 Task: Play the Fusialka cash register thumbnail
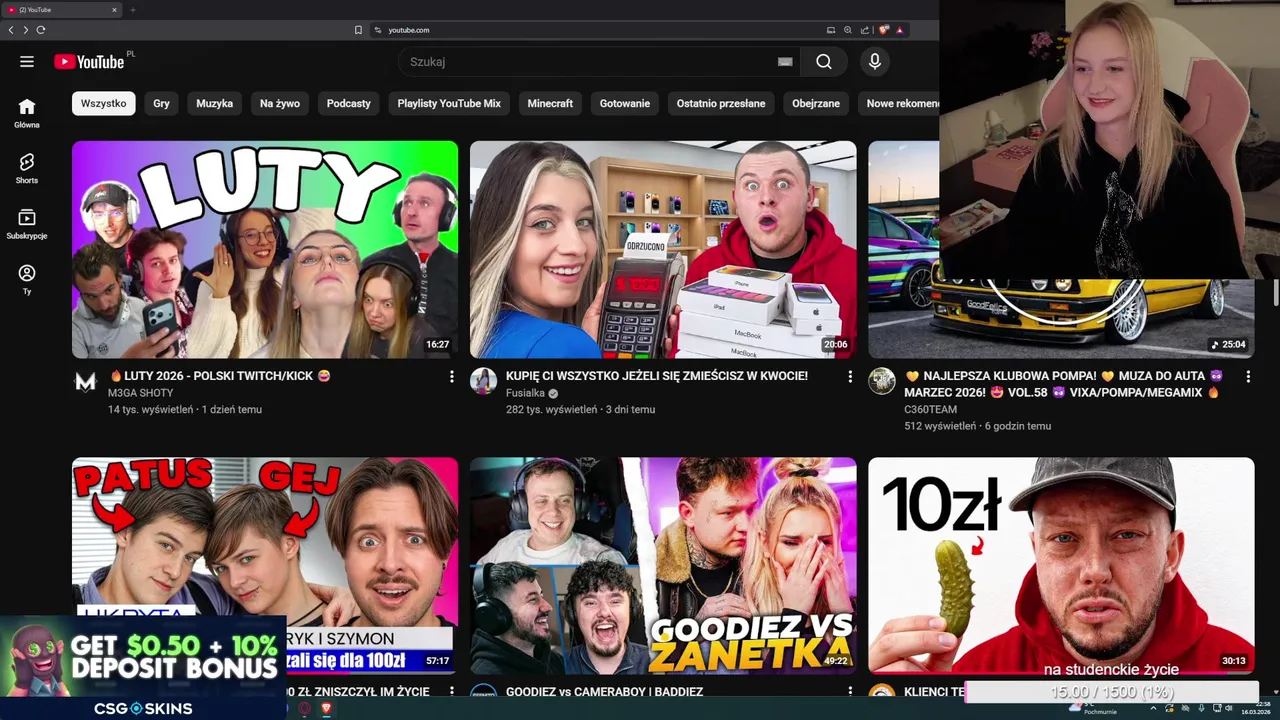663,249
